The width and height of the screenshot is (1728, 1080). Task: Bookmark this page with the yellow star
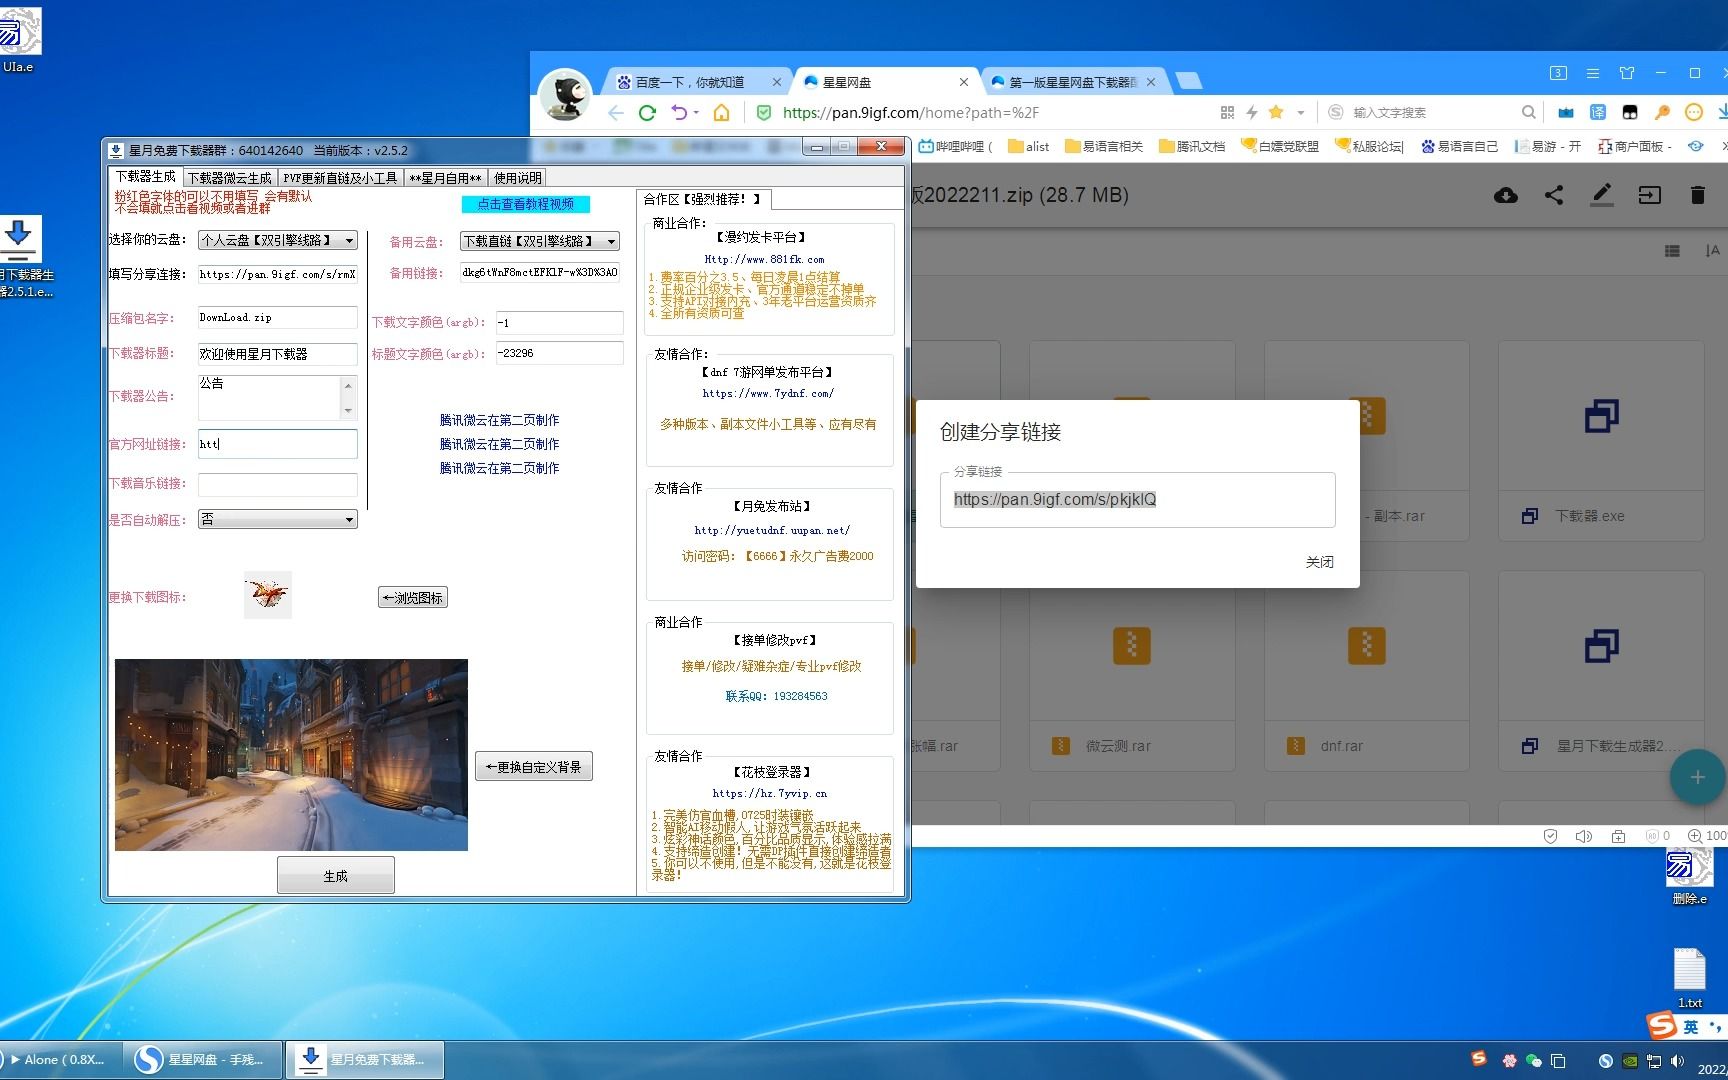(x=1276, y=112)
